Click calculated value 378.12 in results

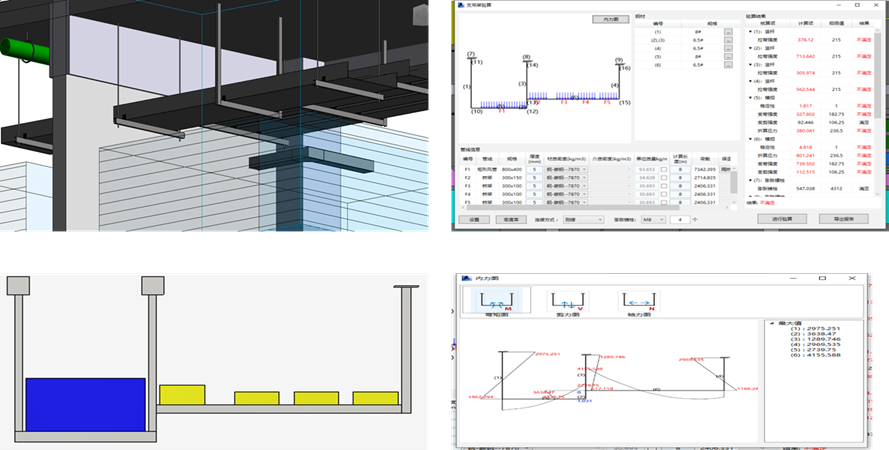tap(806, 40)
